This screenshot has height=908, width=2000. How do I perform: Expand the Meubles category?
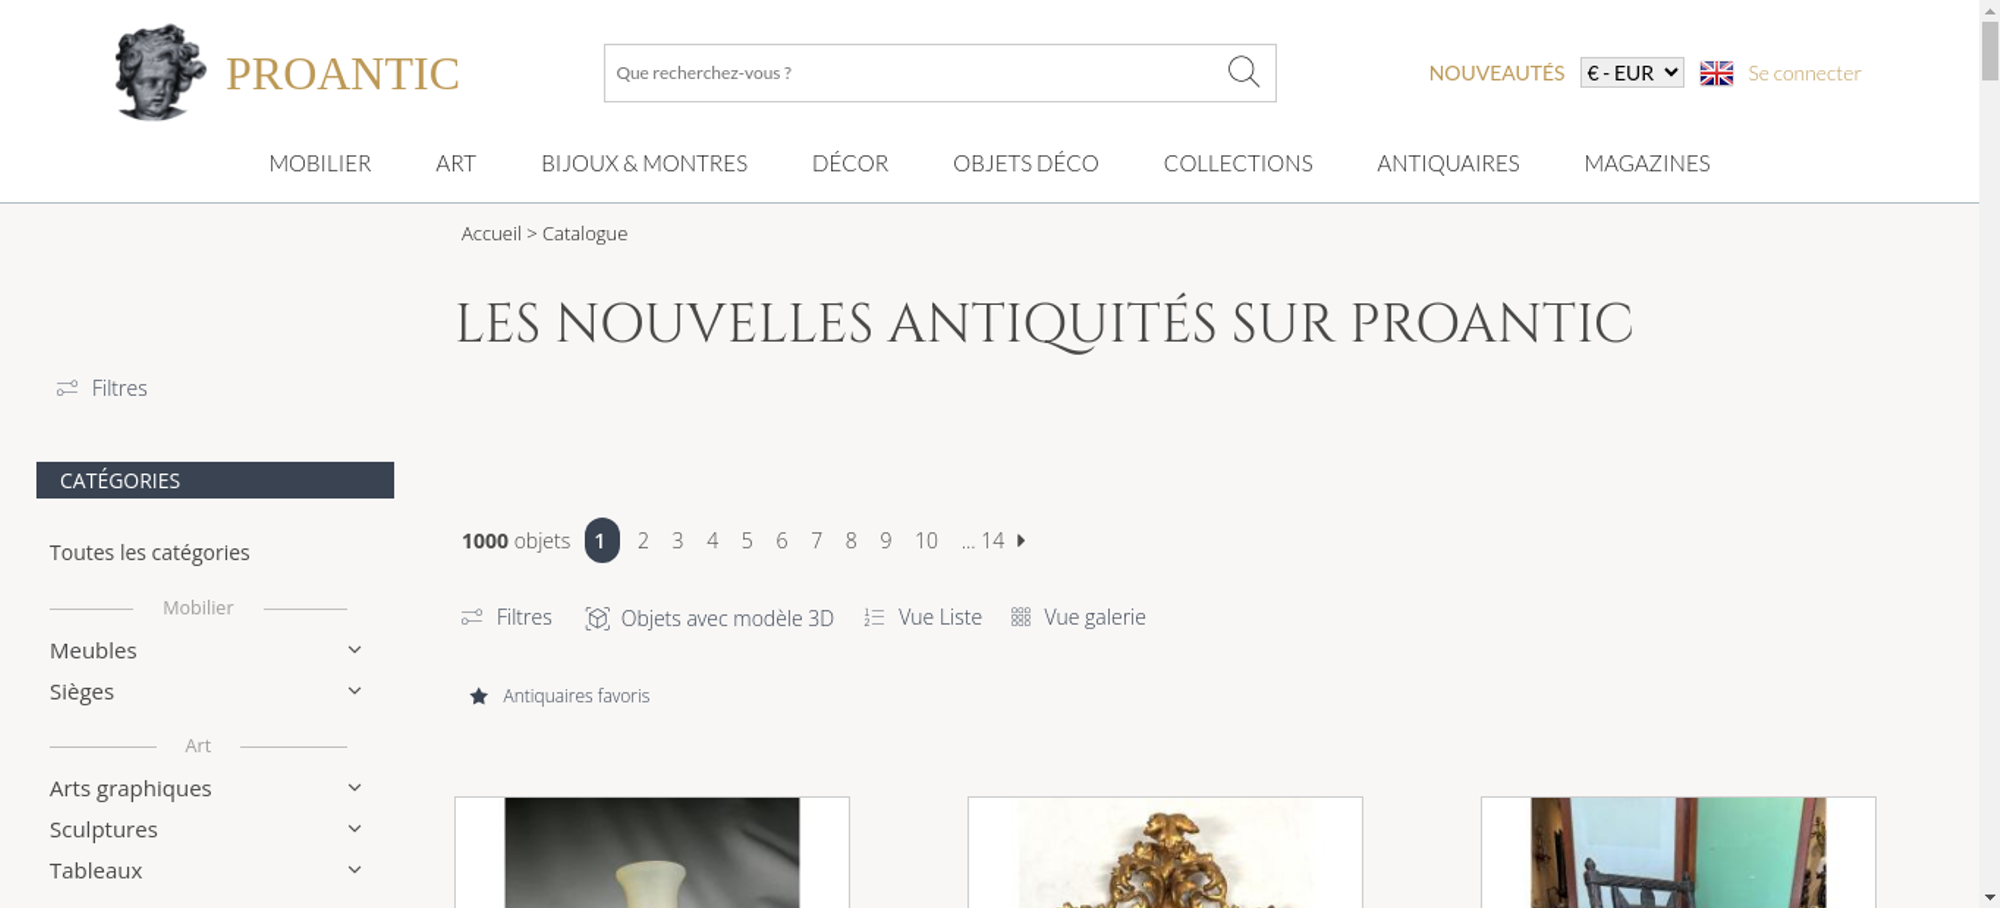[355, 650]
